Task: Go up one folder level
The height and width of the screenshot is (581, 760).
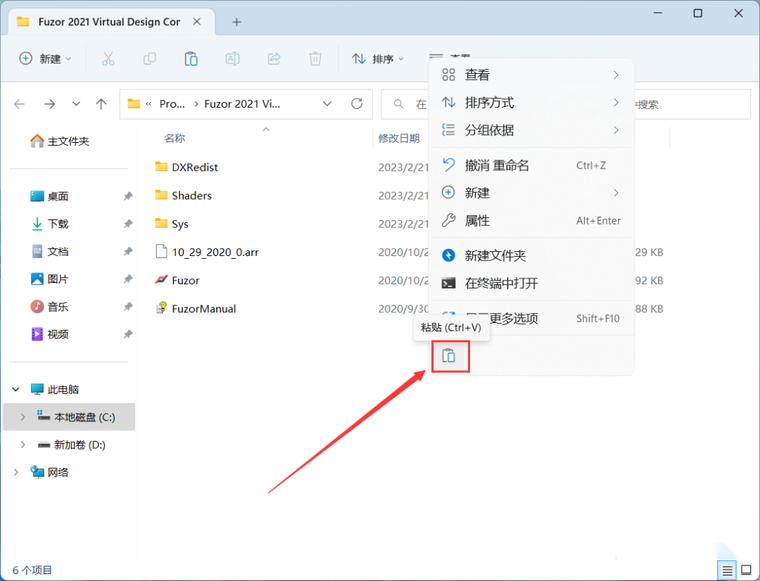Action: (101, 104)
